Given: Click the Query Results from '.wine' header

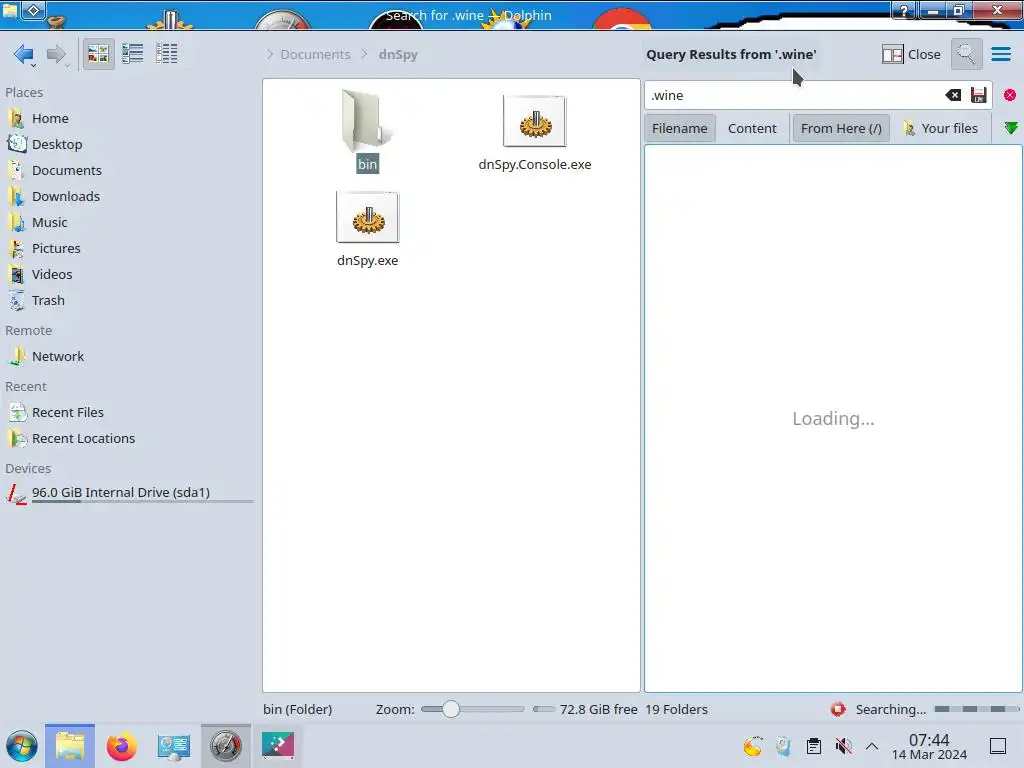Looking at the screenshot, I should (x=731, y=54).
